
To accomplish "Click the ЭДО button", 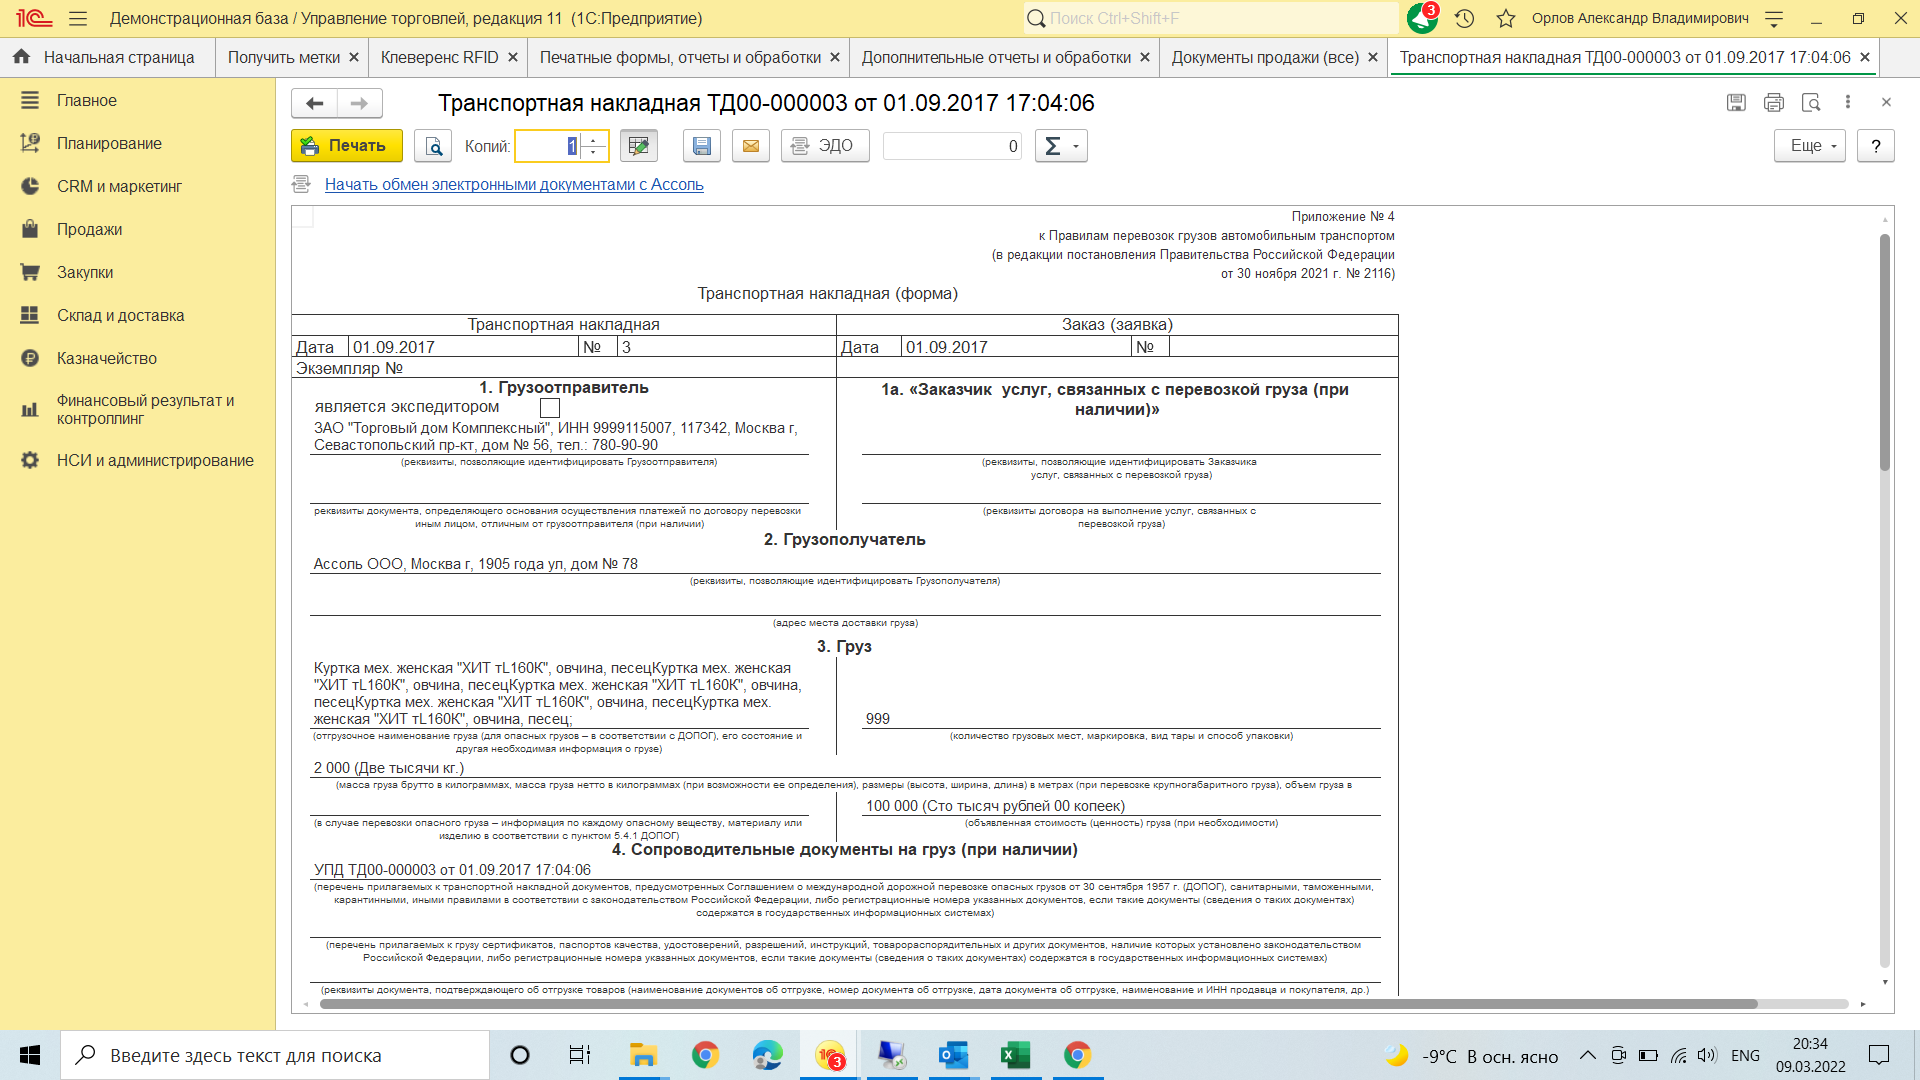I will [825, 146].
